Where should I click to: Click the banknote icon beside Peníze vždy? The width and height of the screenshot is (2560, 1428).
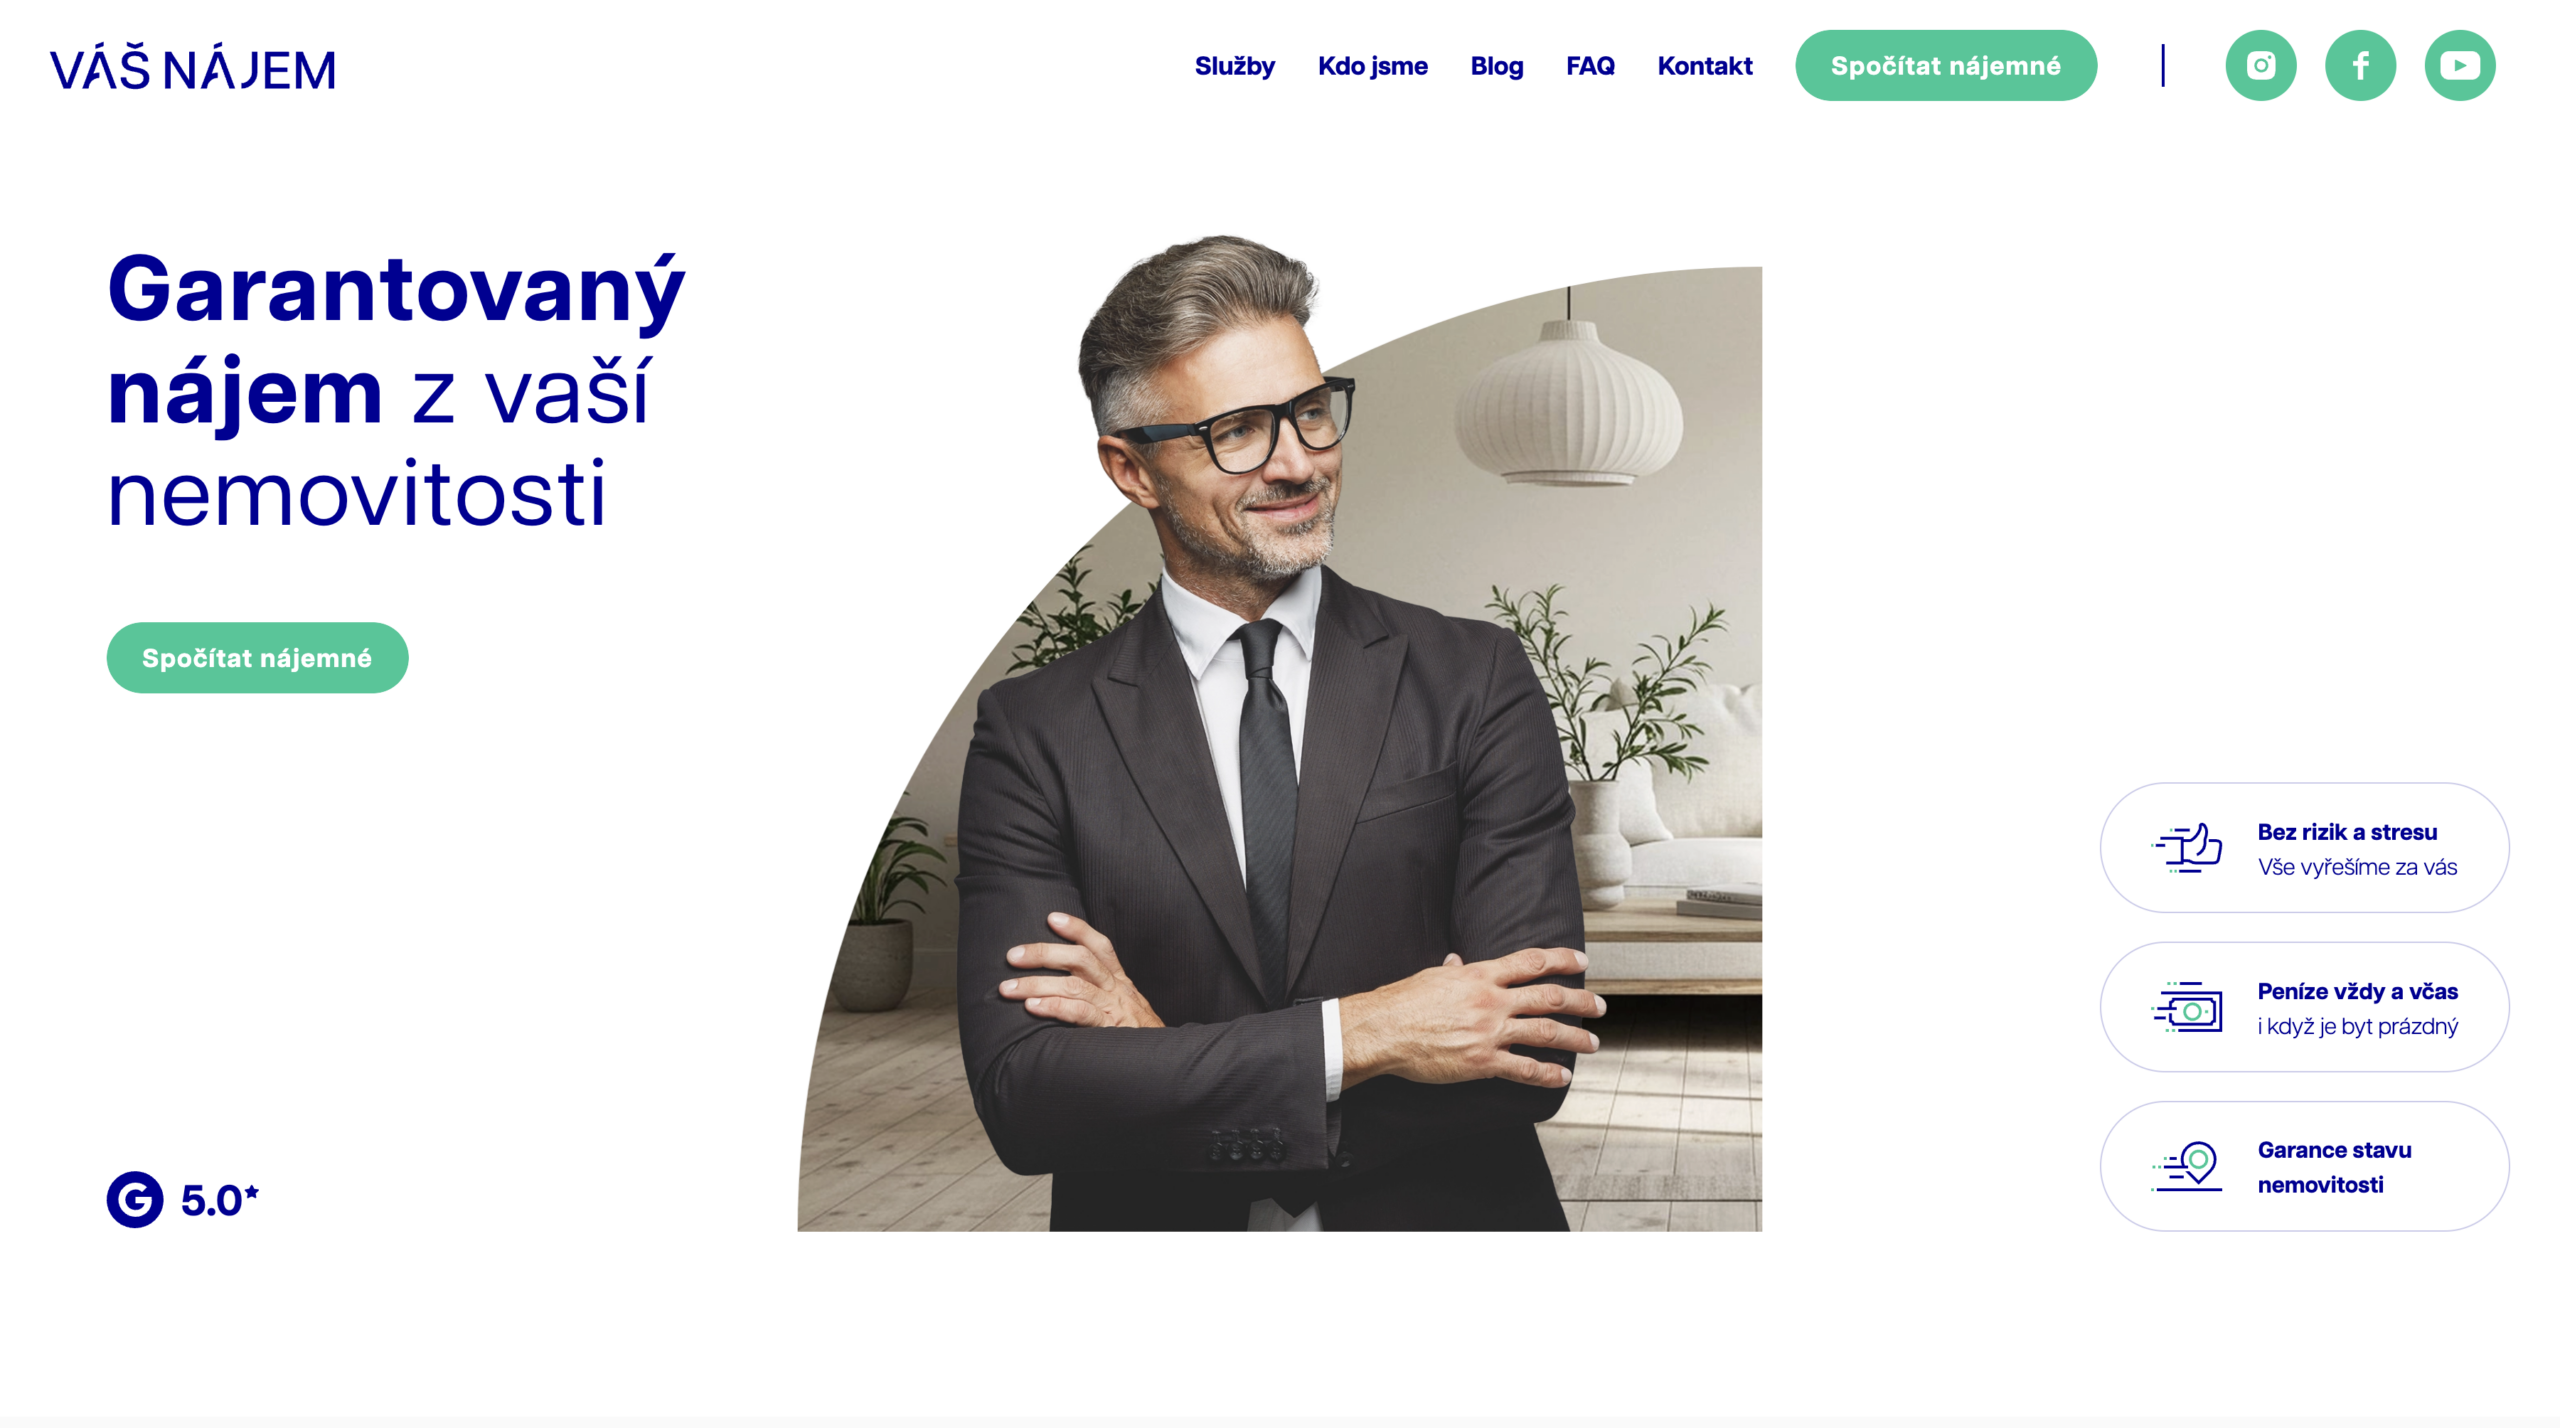tap(2187, 1007)
